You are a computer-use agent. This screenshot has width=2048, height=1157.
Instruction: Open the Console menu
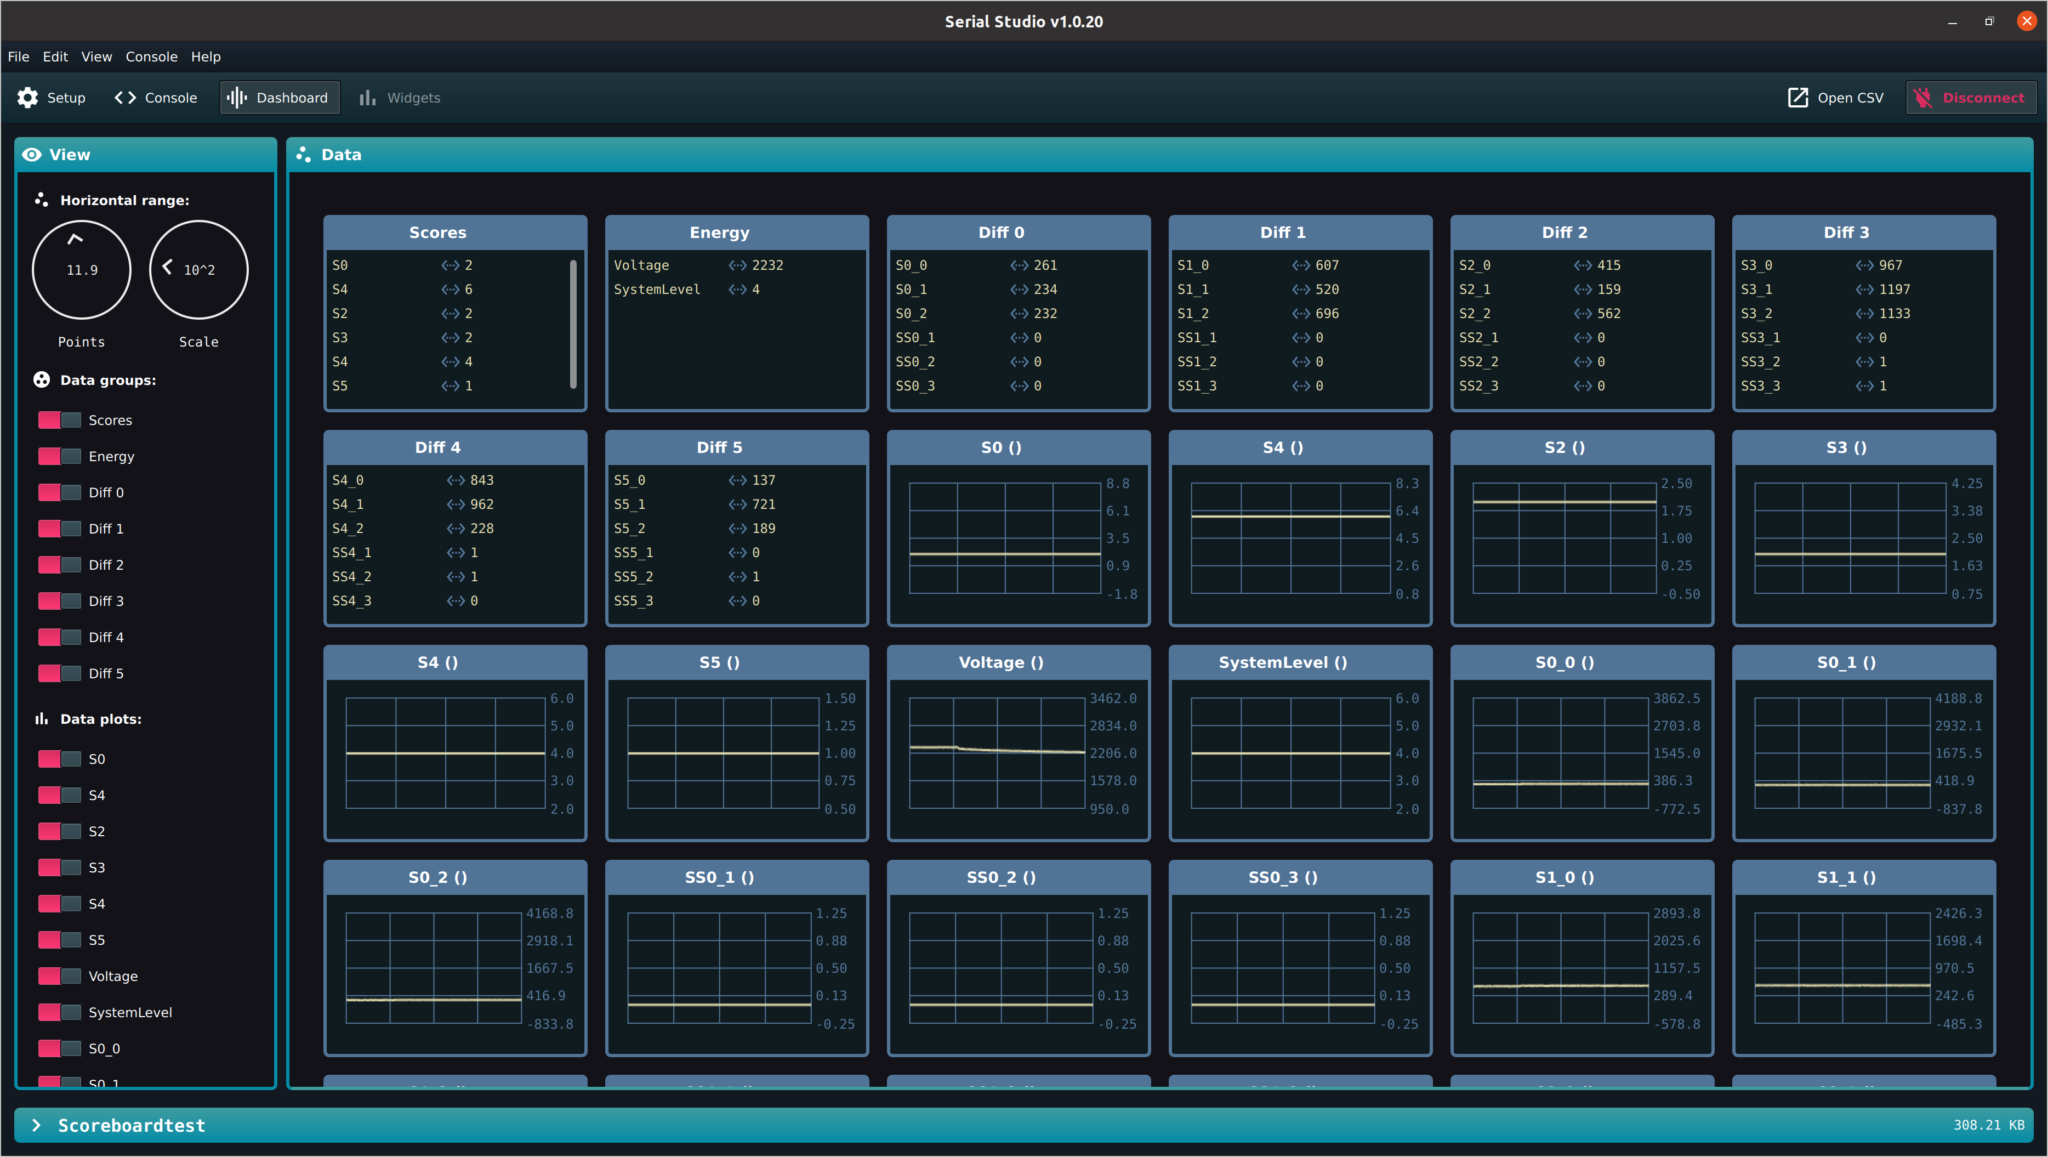[x=151, y=56]
